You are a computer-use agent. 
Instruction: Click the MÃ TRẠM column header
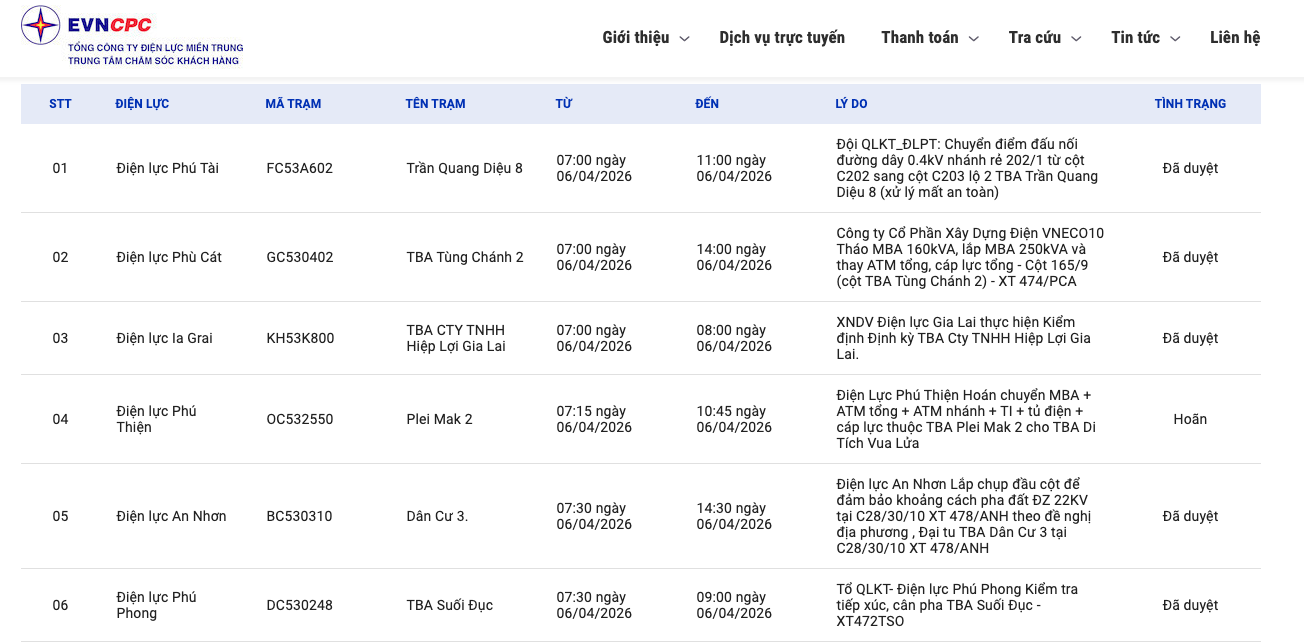(x=293, y=104)
